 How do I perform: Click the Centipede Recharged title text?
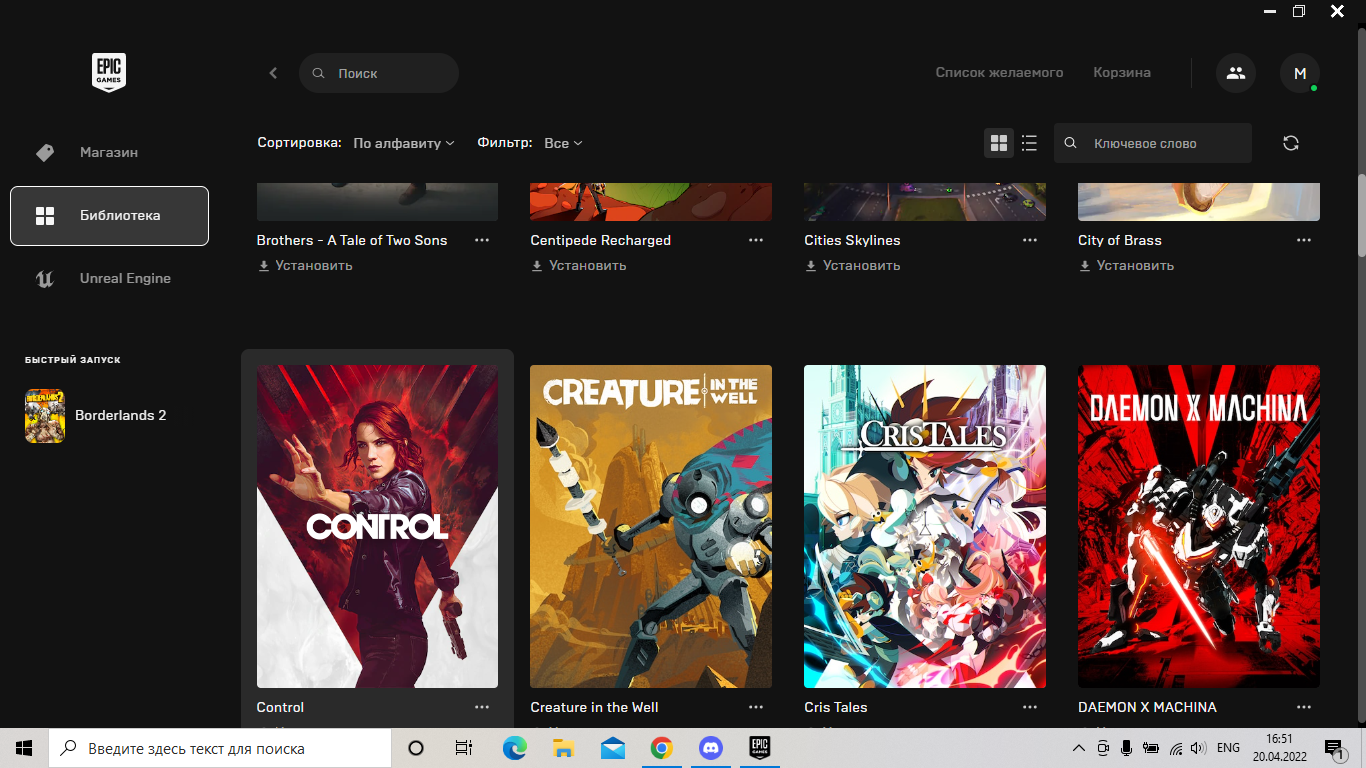pos(601,240)
